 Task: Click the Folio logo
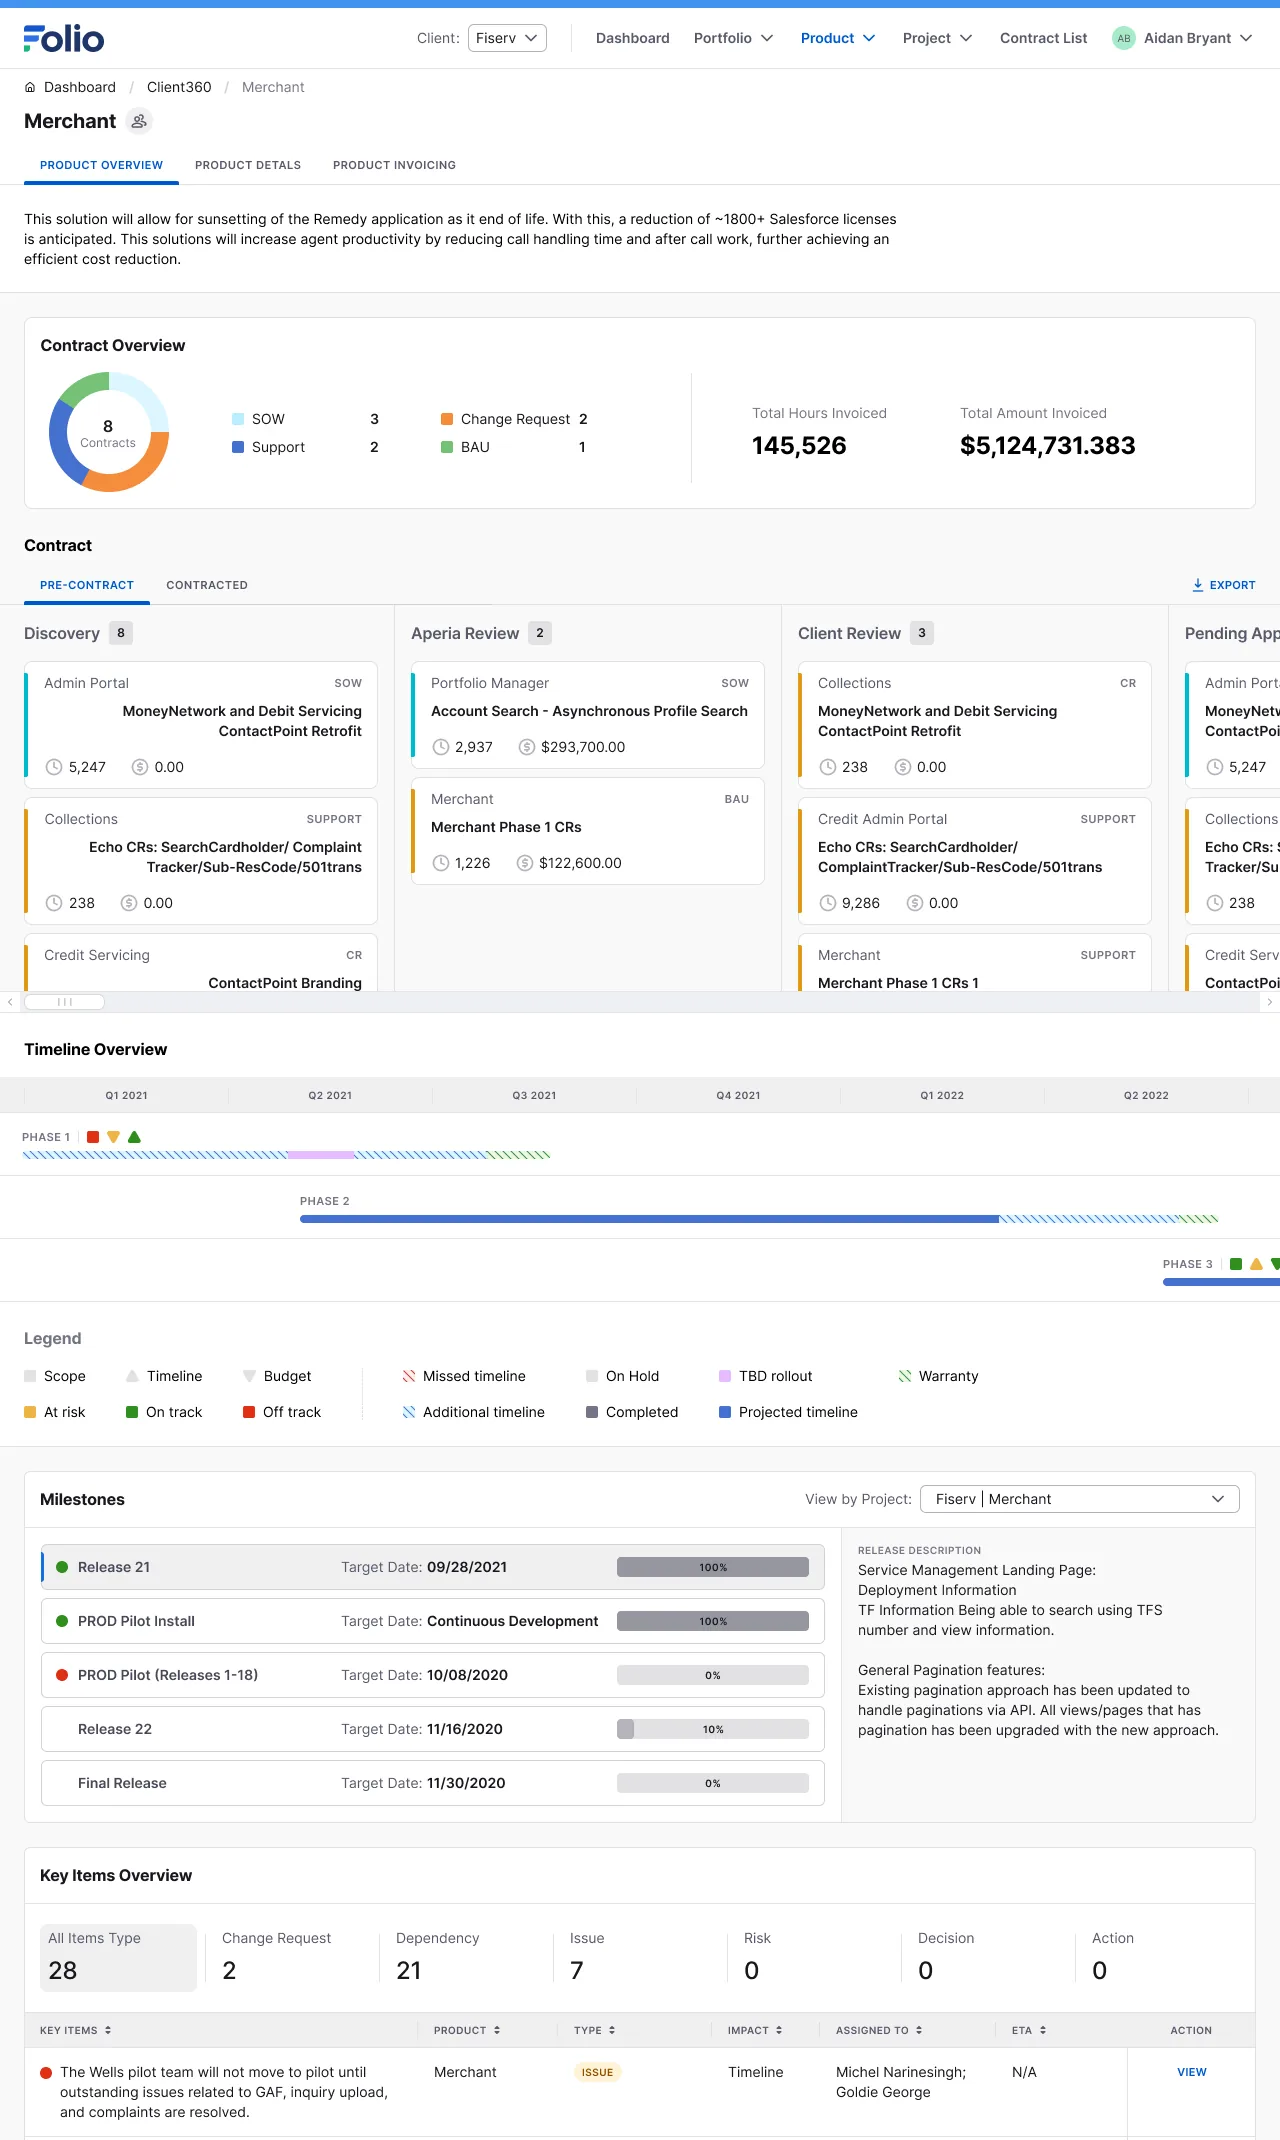click(64, 38)
